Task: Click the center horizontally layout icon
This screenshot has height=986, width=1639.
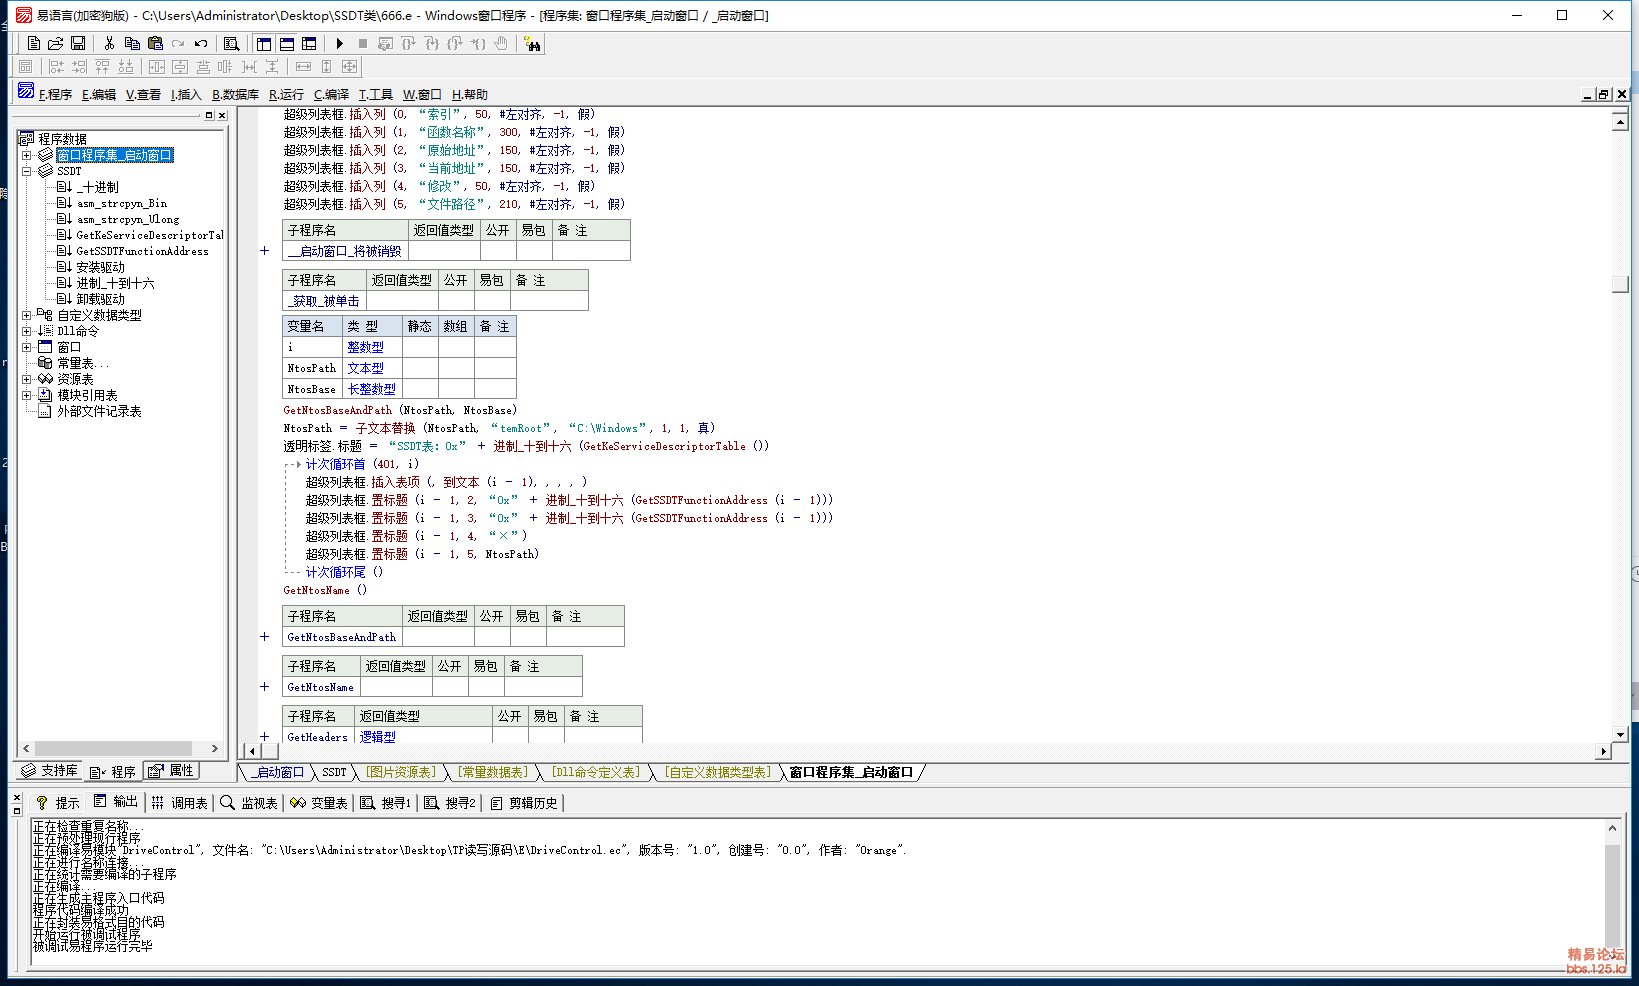Action: tap(157, 67)
